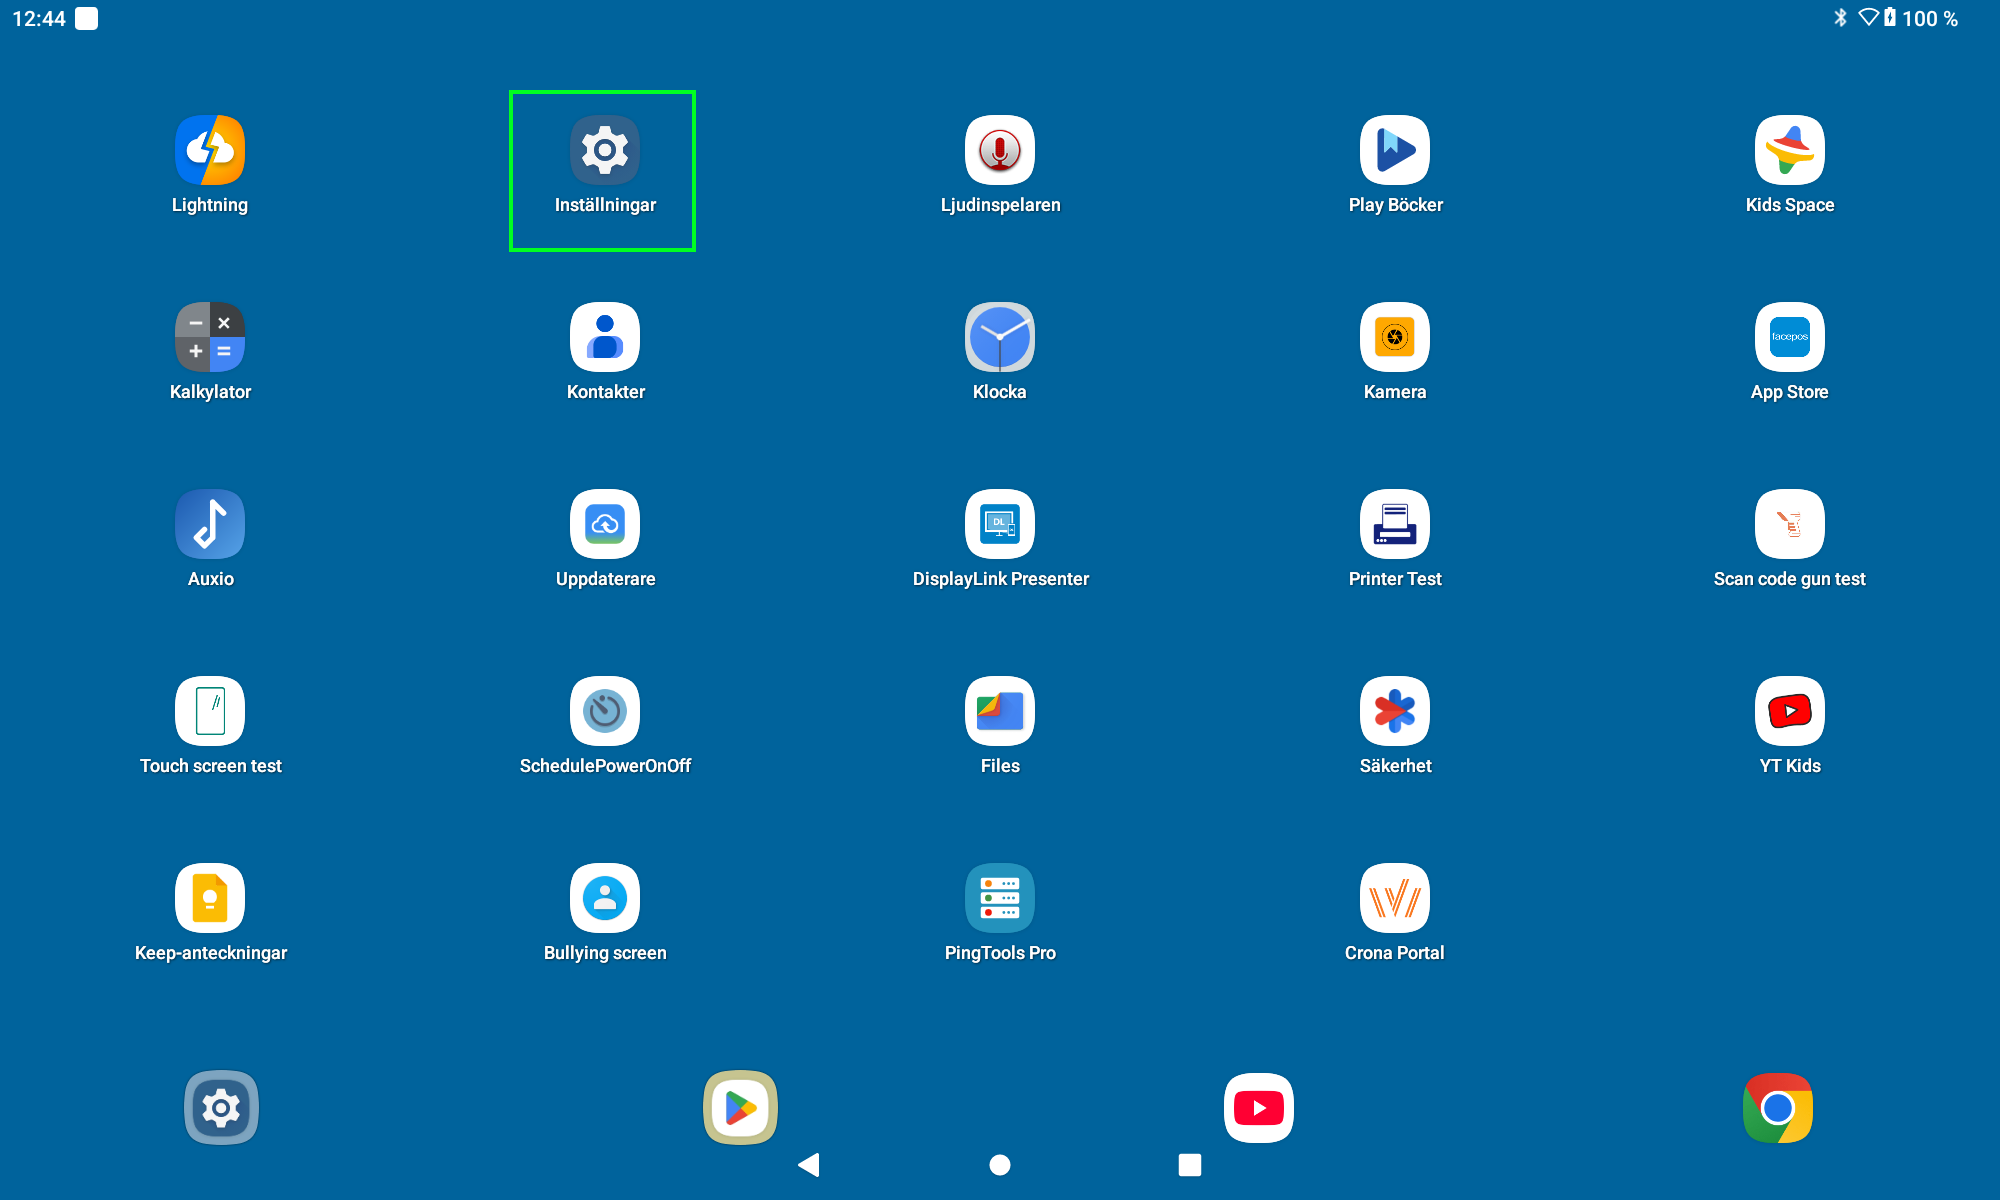2000x1200 pixels.
Task: Open SchedulePowerOnOff
Action: [605, 711]
